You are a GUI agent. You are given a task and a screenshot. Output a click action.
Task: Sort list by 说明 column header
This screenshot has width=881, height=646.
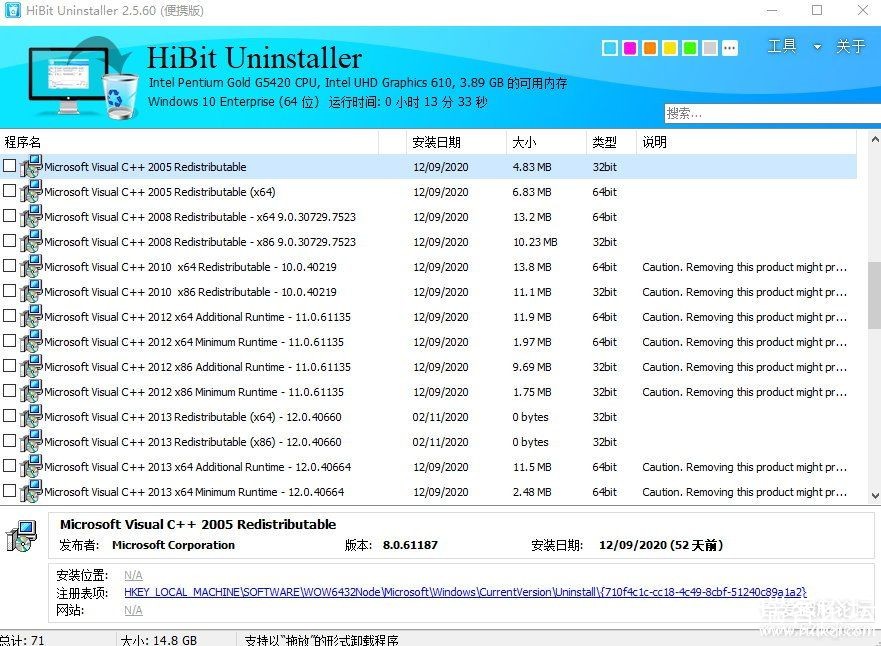point(747,142)
